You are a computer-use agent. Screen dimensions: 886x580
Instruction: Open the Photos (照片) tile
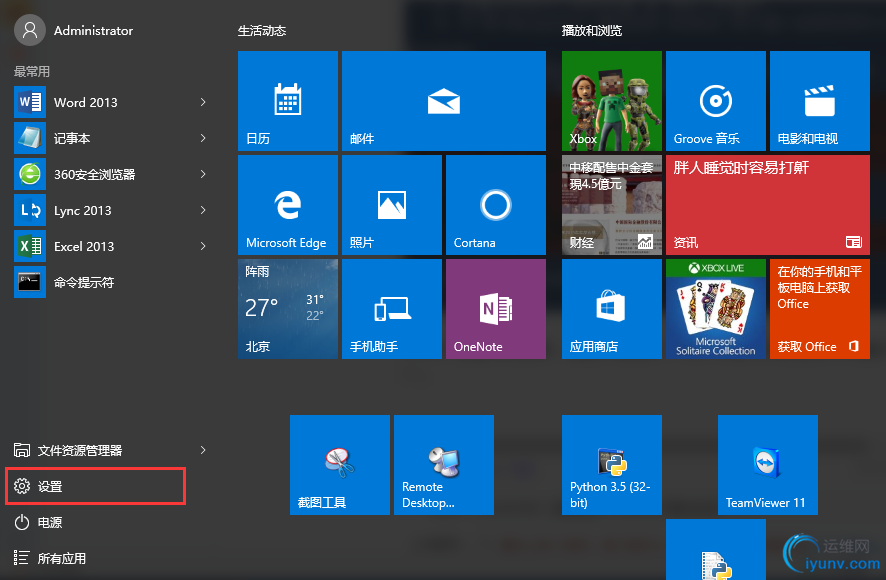coord(392,205)
